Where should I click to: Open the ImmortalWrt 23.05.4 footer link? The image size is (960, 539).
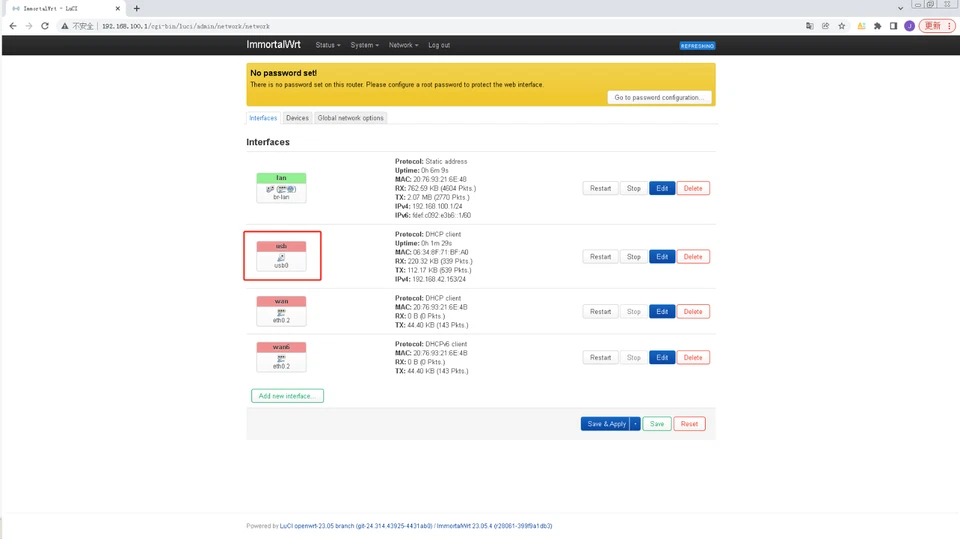[x=494, y=526]
